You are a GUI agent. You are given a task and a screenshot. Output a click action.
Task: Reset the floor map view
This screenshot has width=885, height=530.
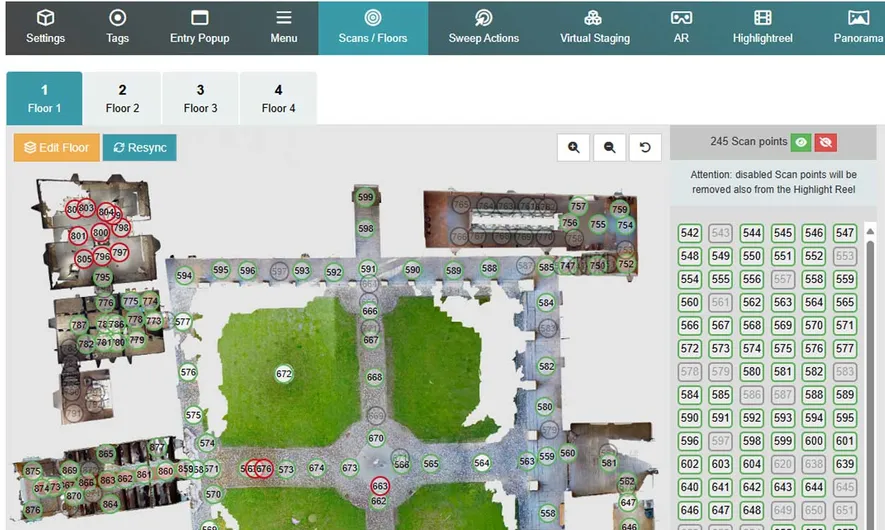645,147
